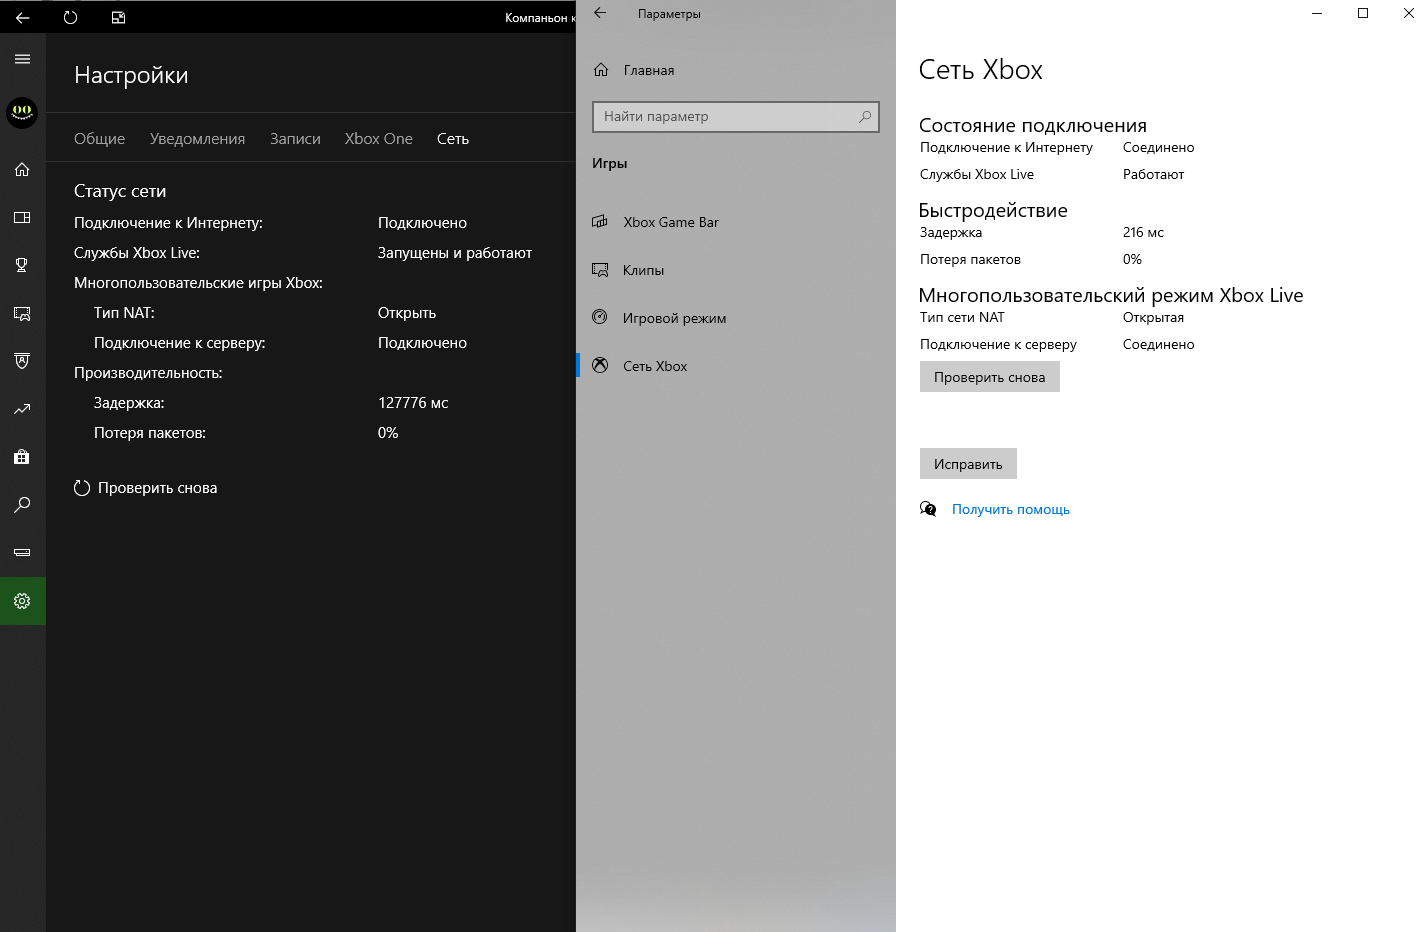Open the Achievements trophy icon

(22, 265)
